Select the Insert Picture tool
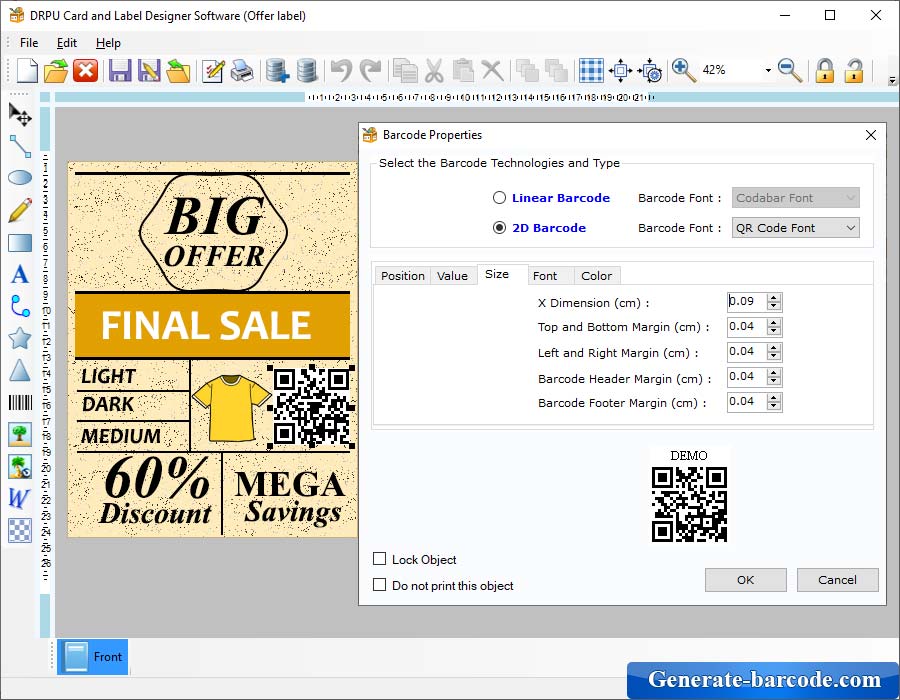This screenshot has width=900, height=700. tap(20, 434)
